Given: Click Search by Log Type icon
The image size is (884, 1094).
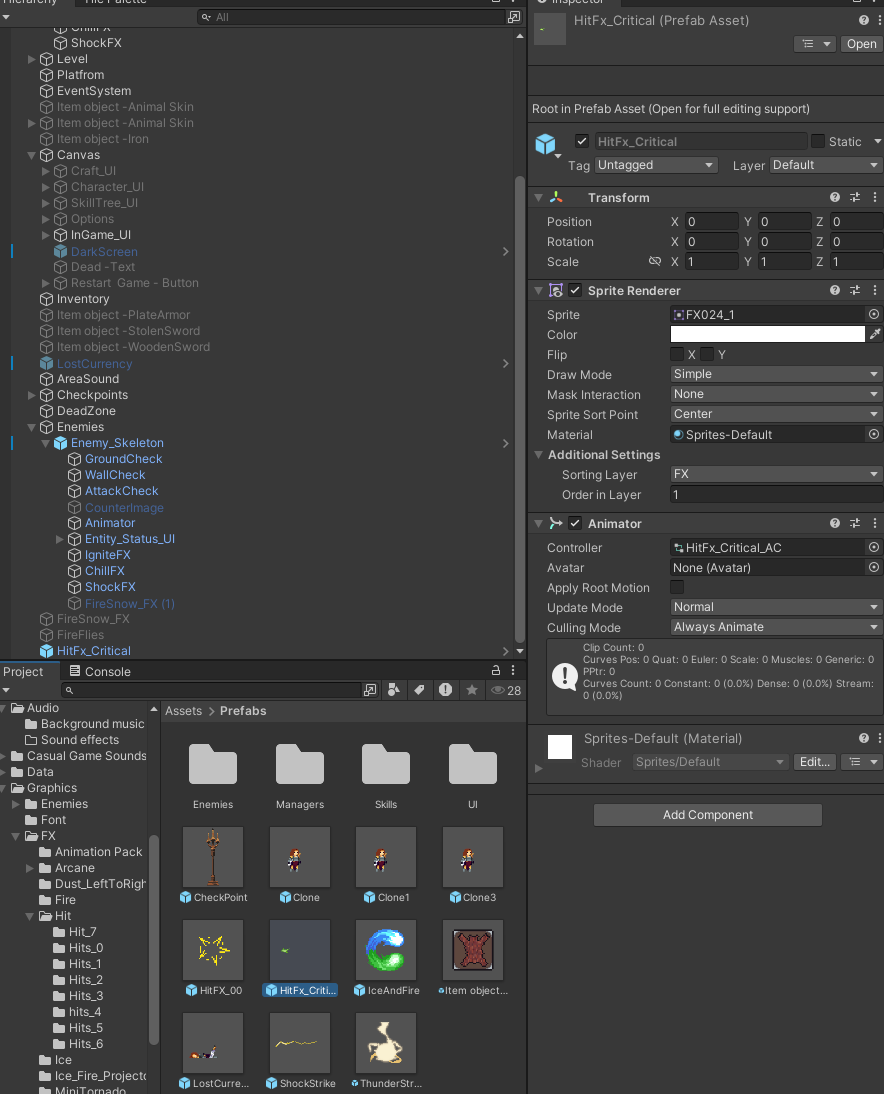Looking at the screenshot, I should coord(445,690).
